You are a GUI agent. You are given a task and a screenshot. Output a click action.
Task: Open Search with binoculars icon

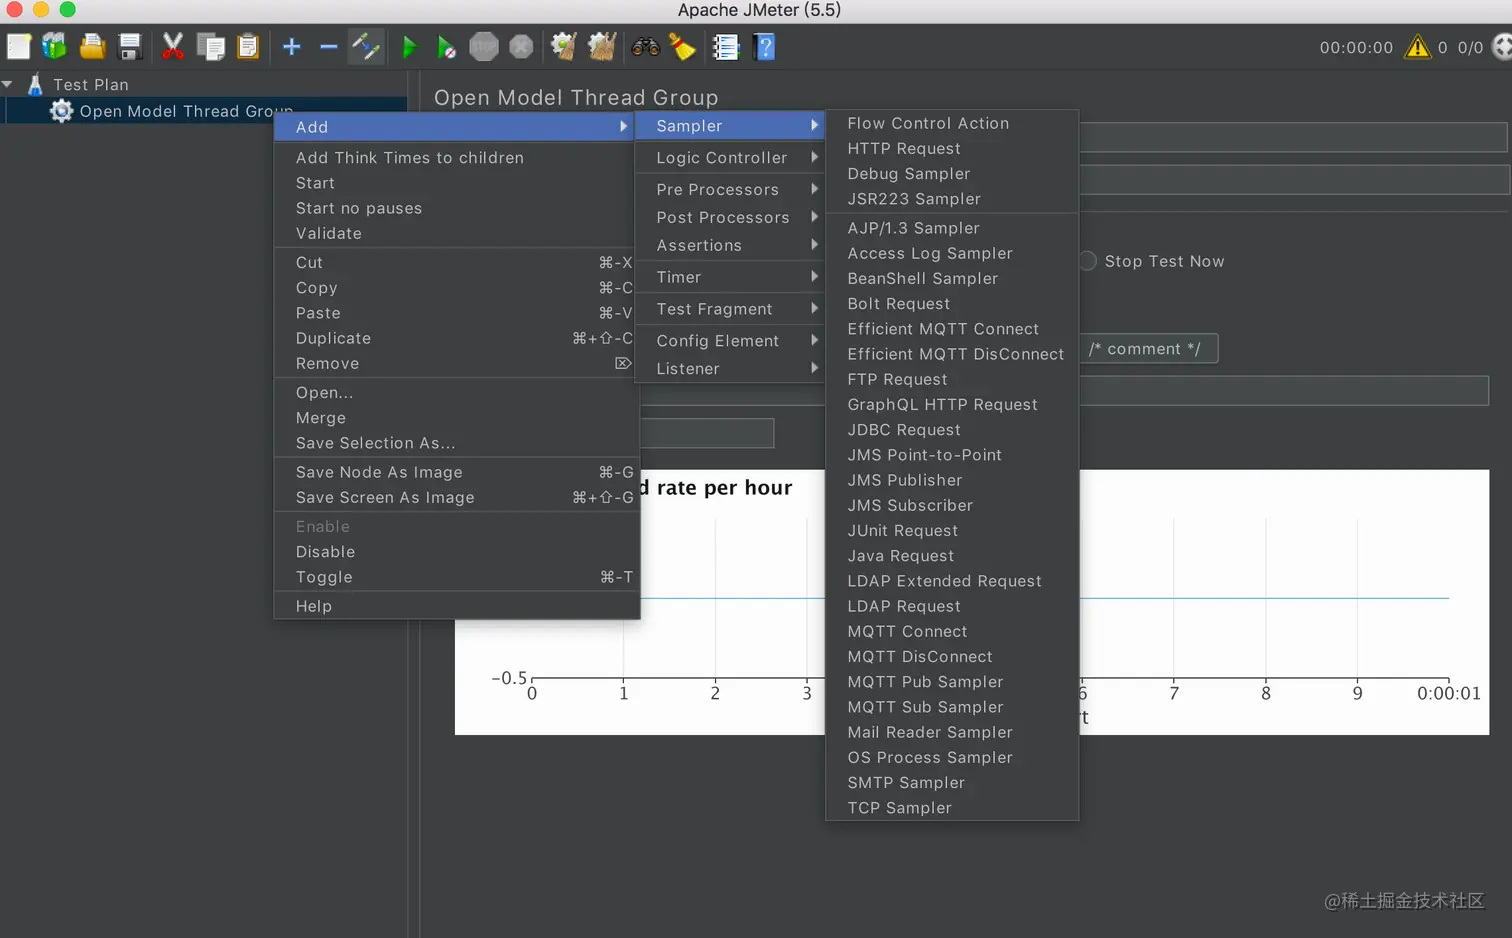[645, 46]
